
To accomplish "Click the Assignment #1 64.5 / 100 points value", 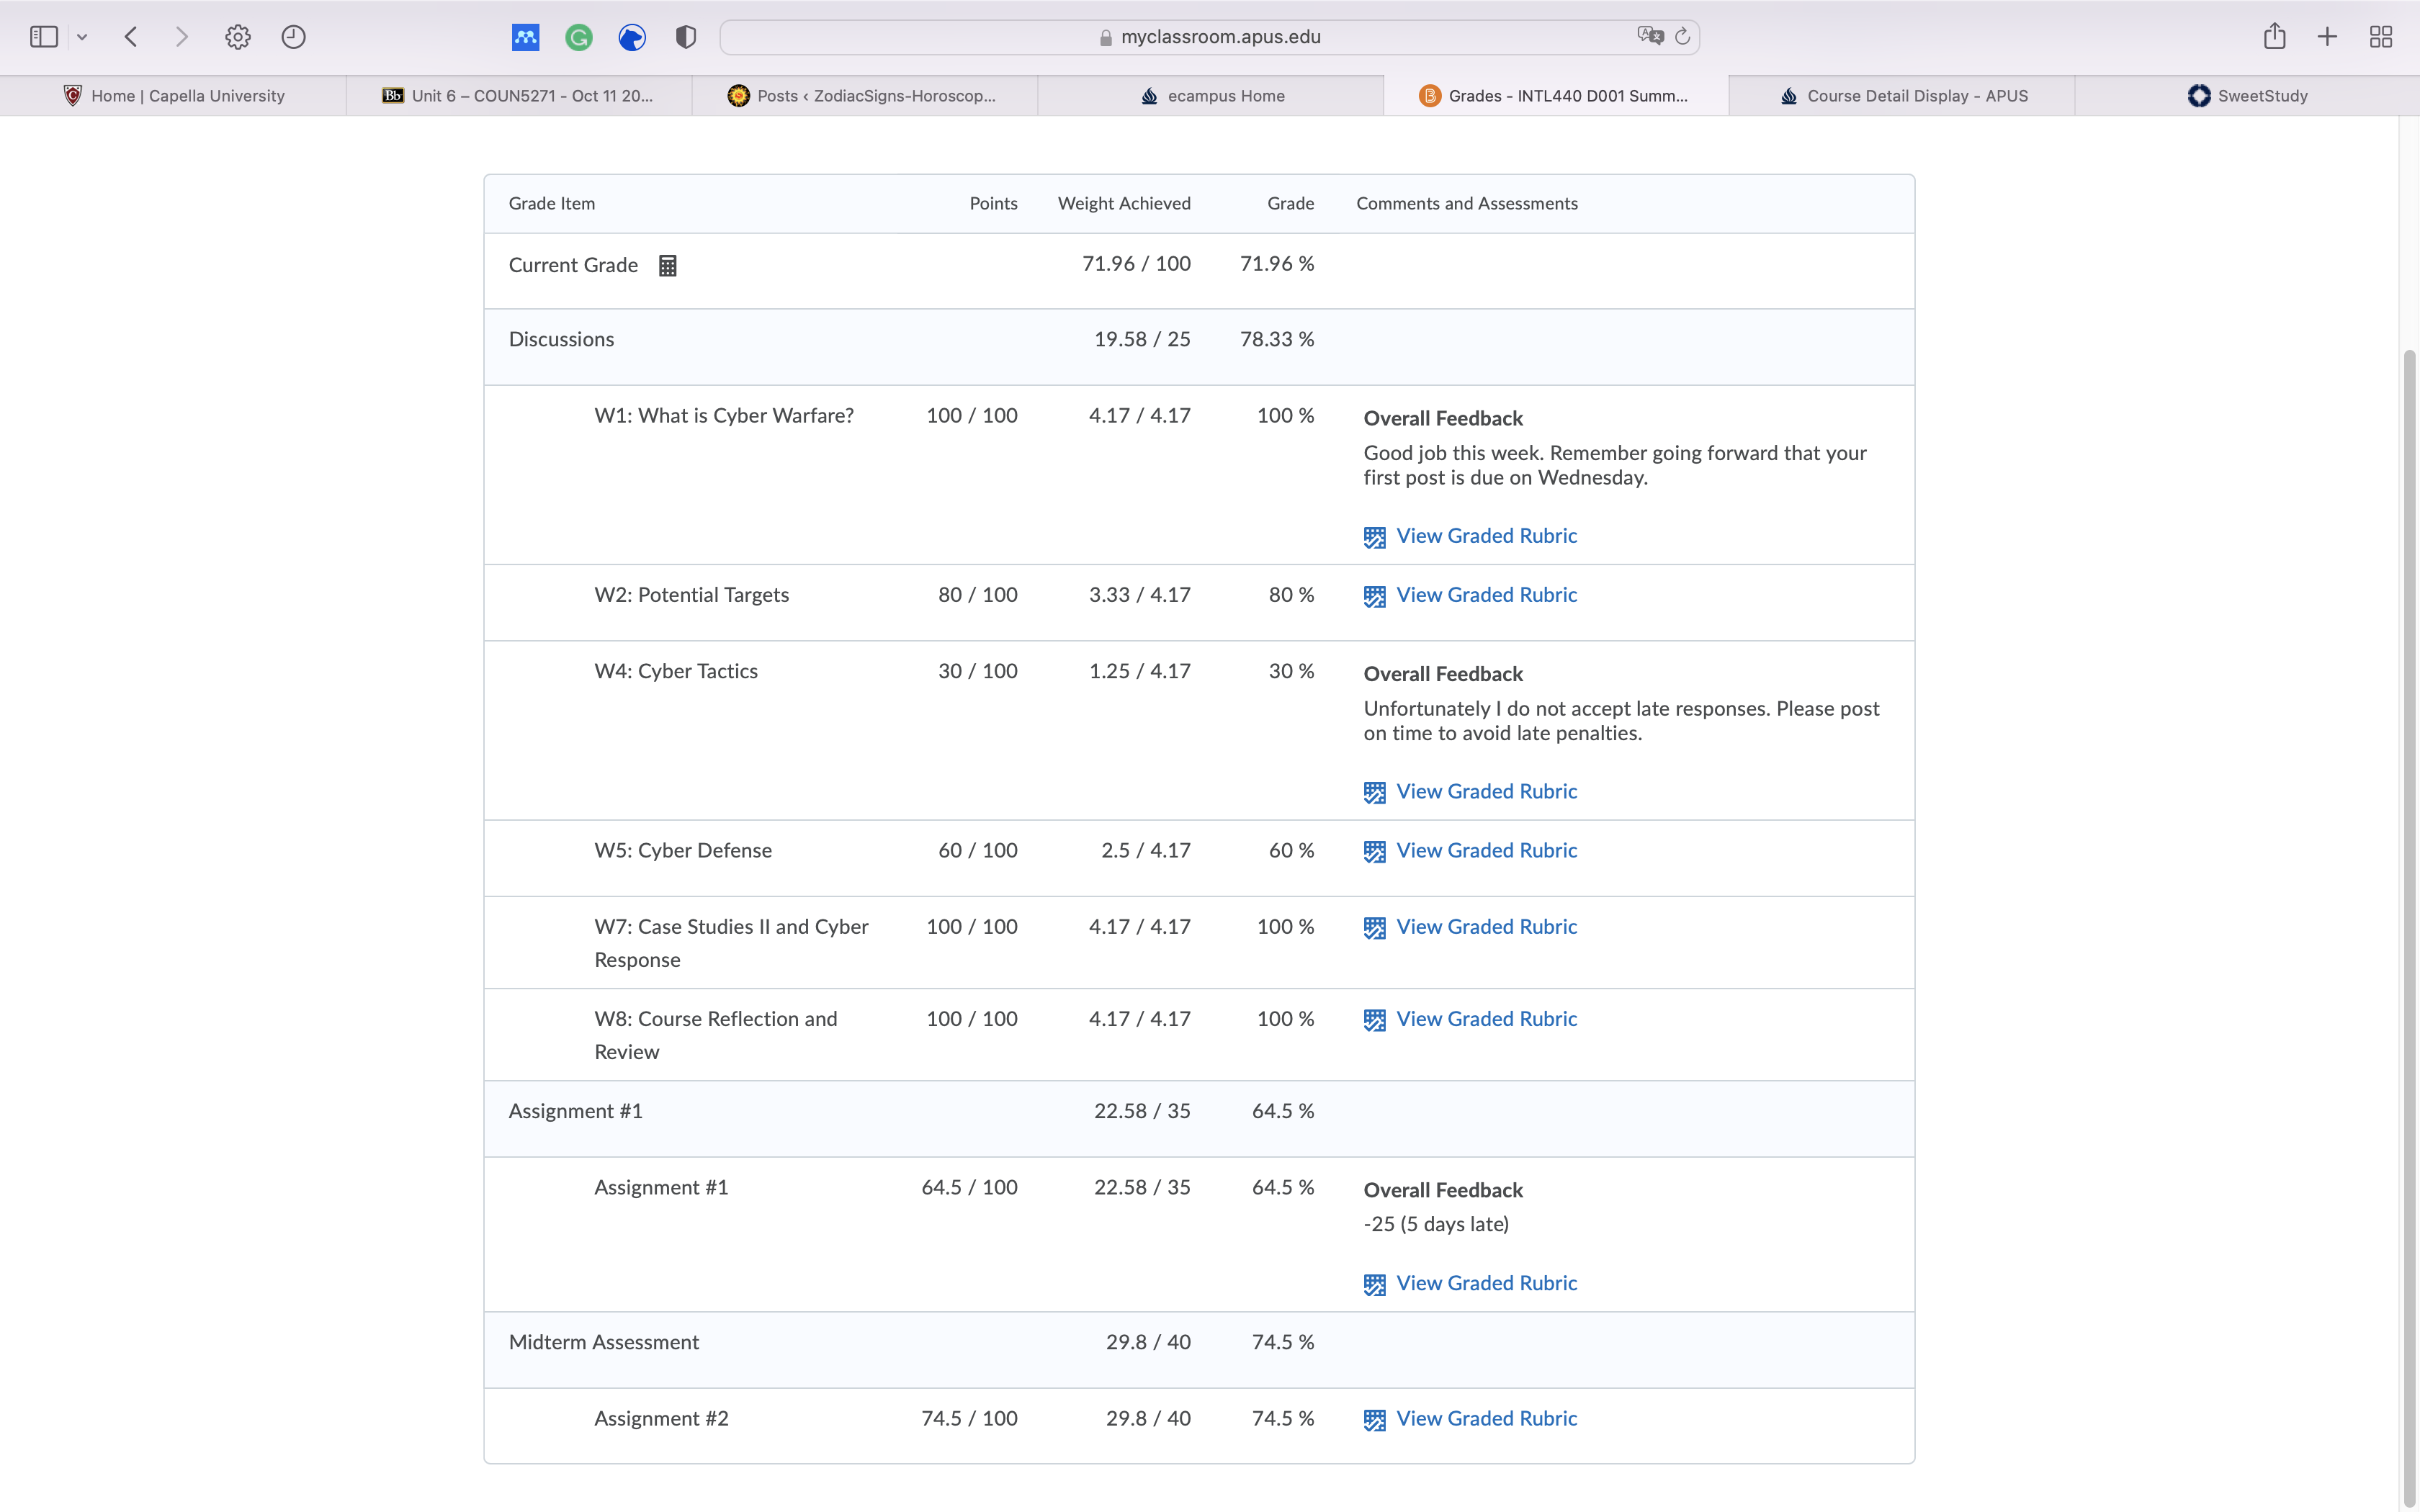I will pos(969,1188).
